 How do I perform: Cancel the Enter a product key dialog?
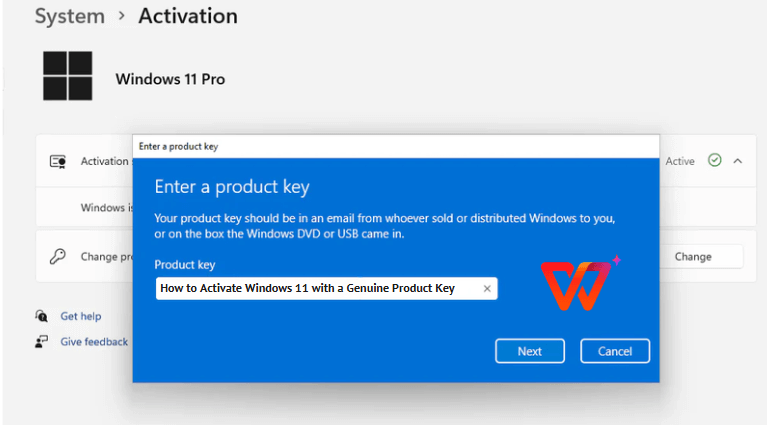coord(615,351)
